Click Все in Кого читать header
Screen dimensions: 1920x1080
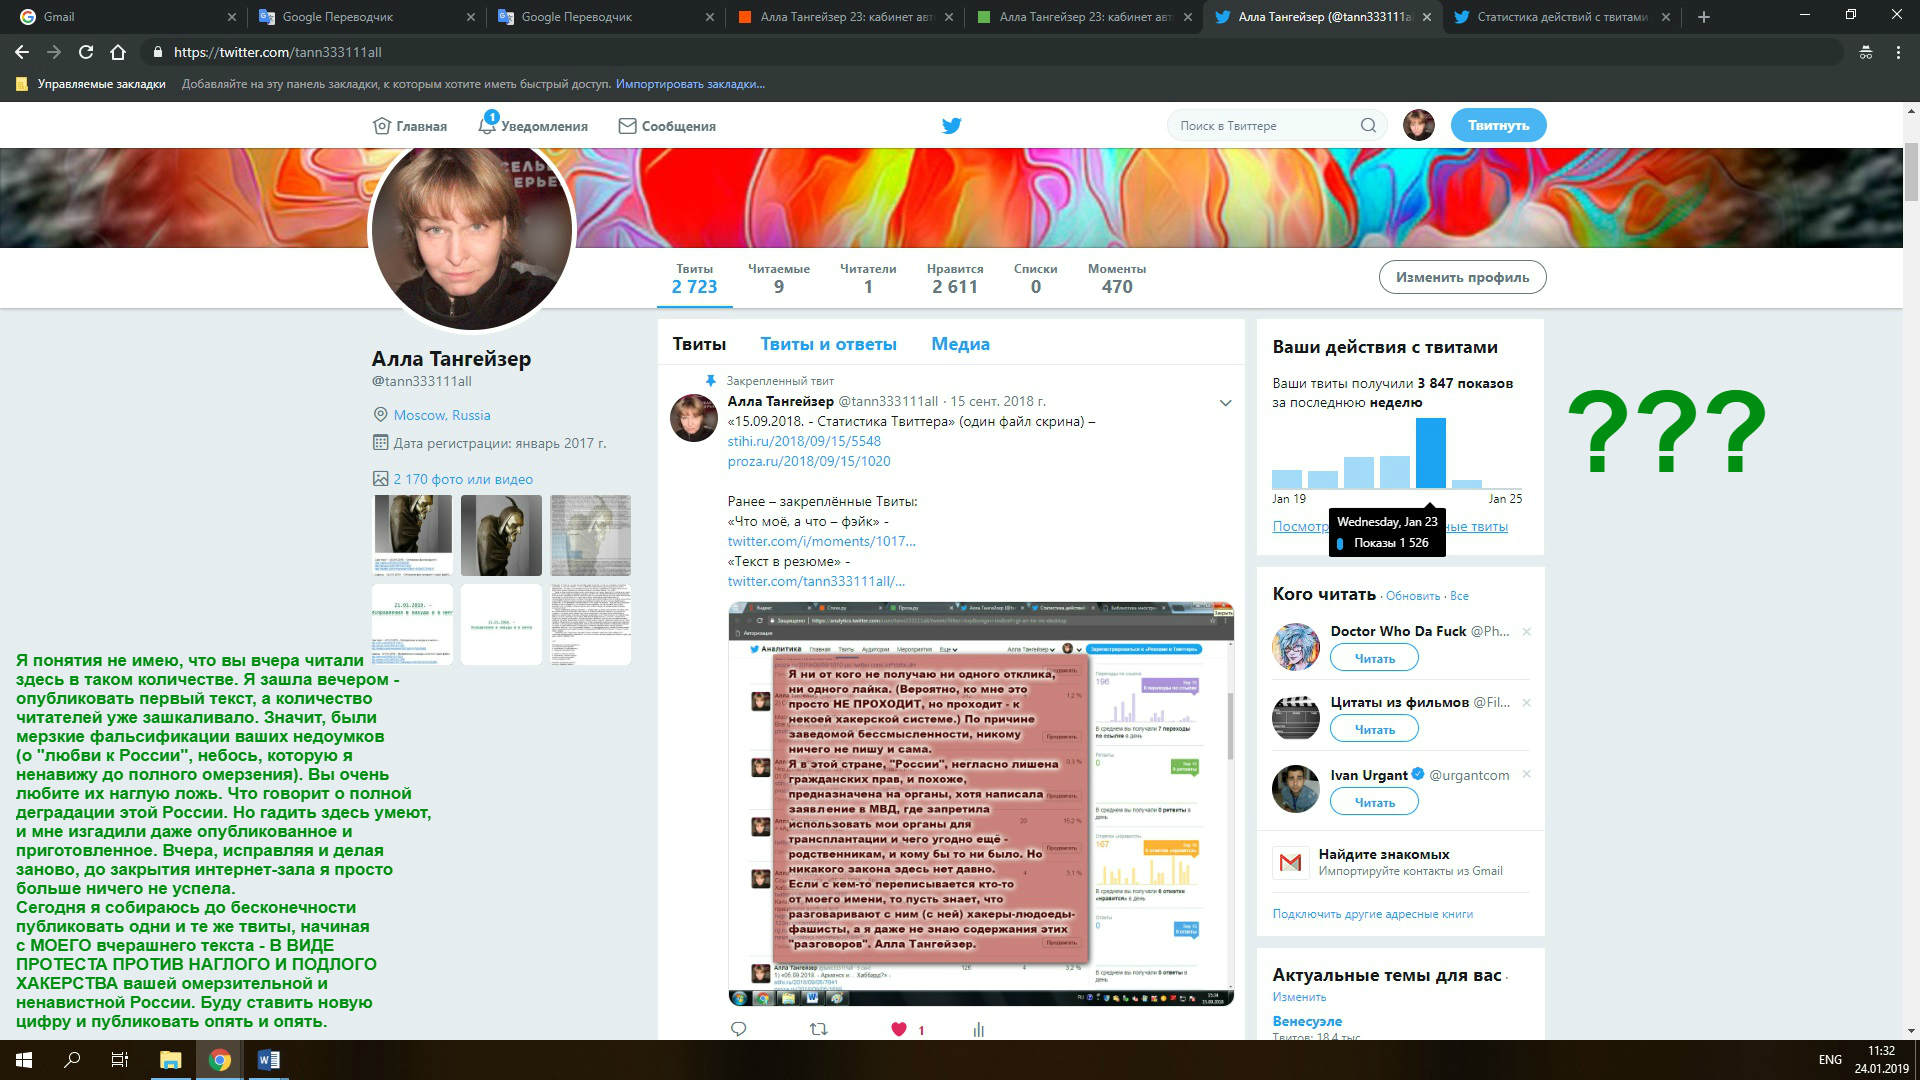point(1459,596)
